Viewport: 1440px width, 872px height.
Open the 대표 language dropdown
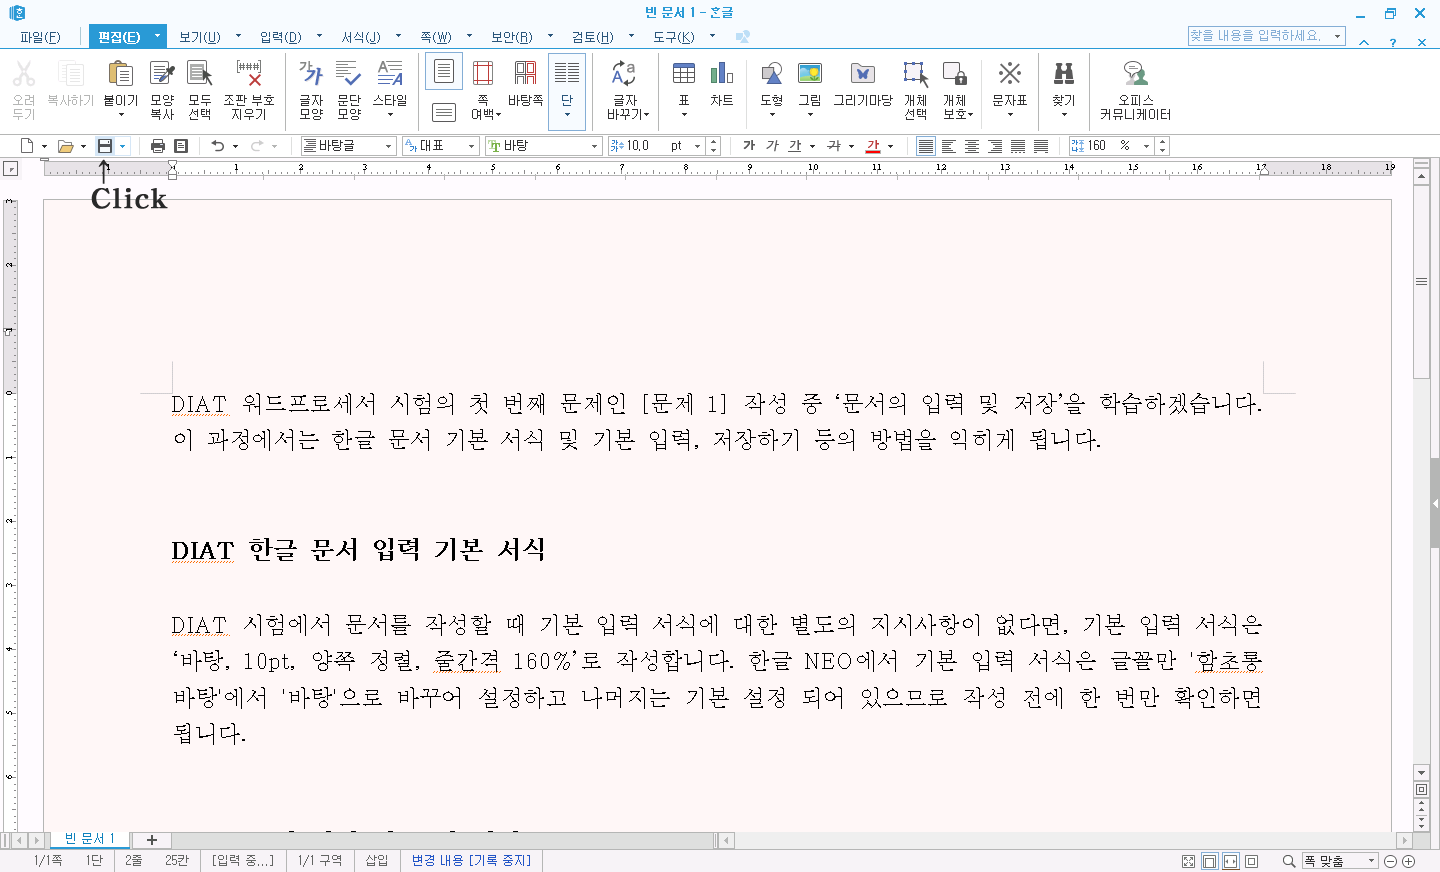click(471, 146)
